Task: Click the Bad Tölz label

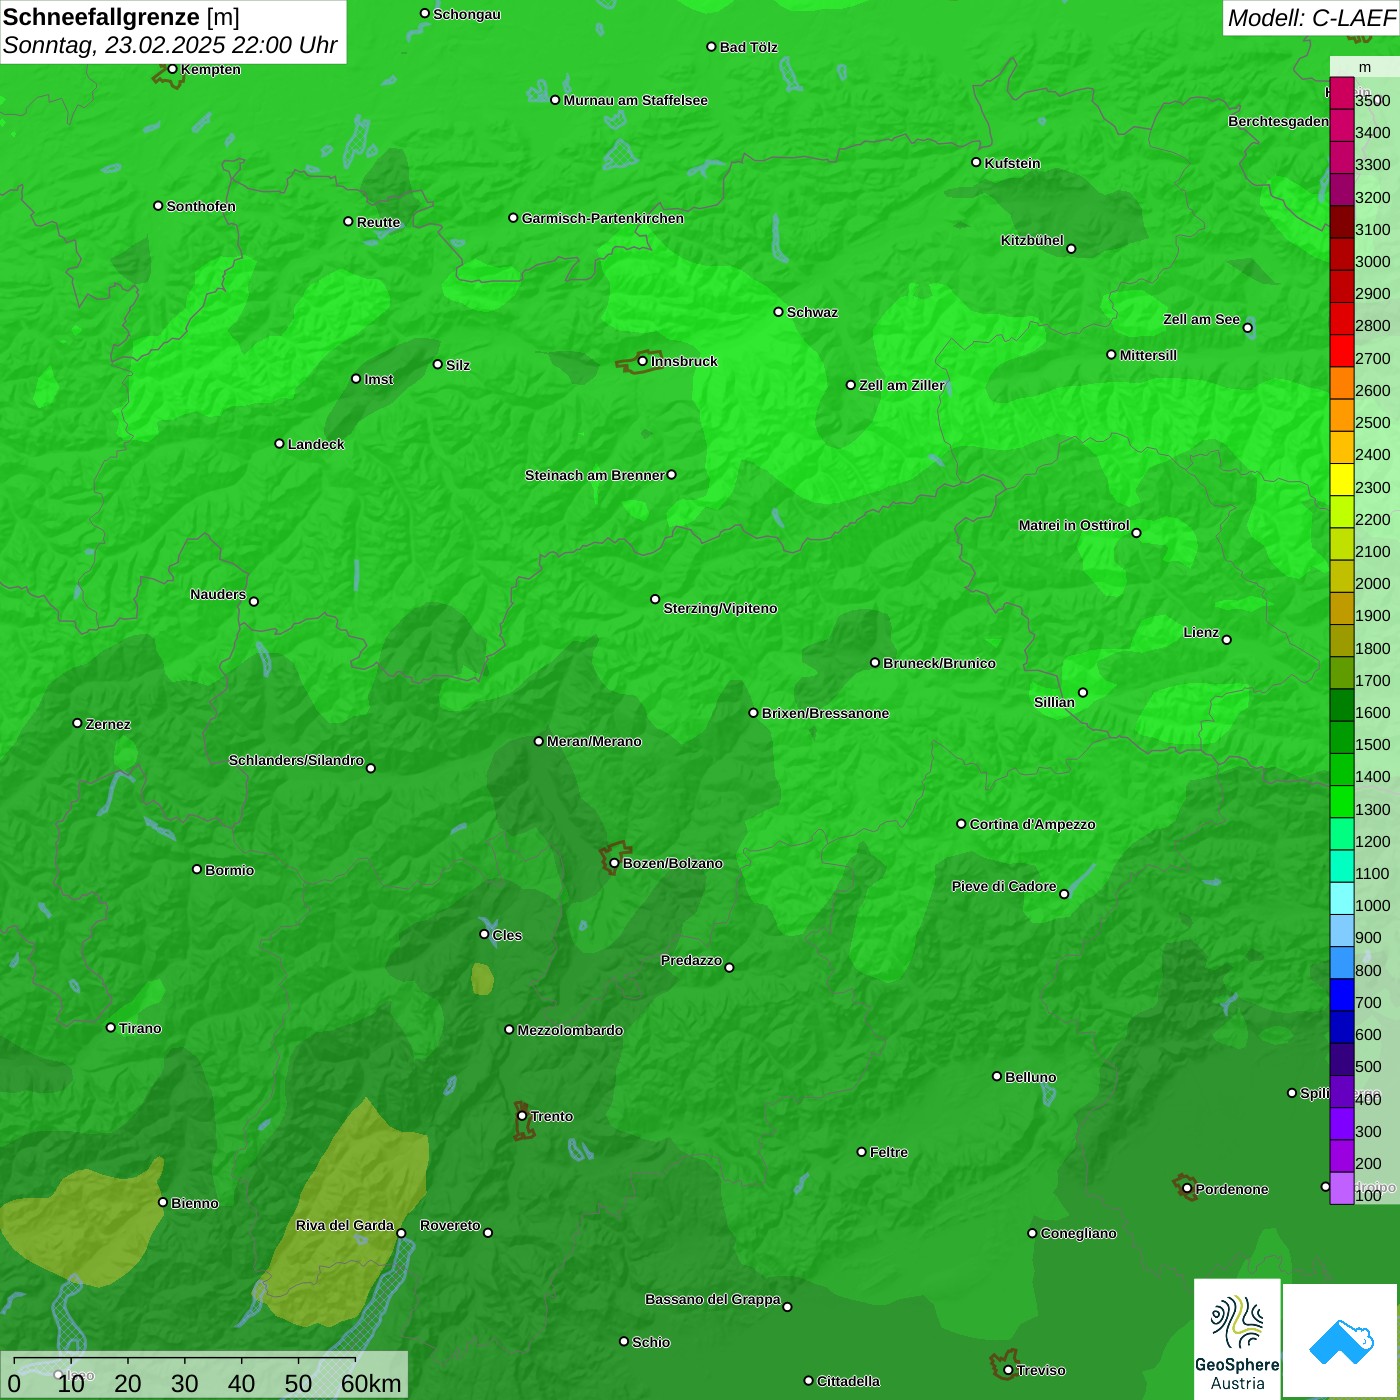Action: click(748, 47)
